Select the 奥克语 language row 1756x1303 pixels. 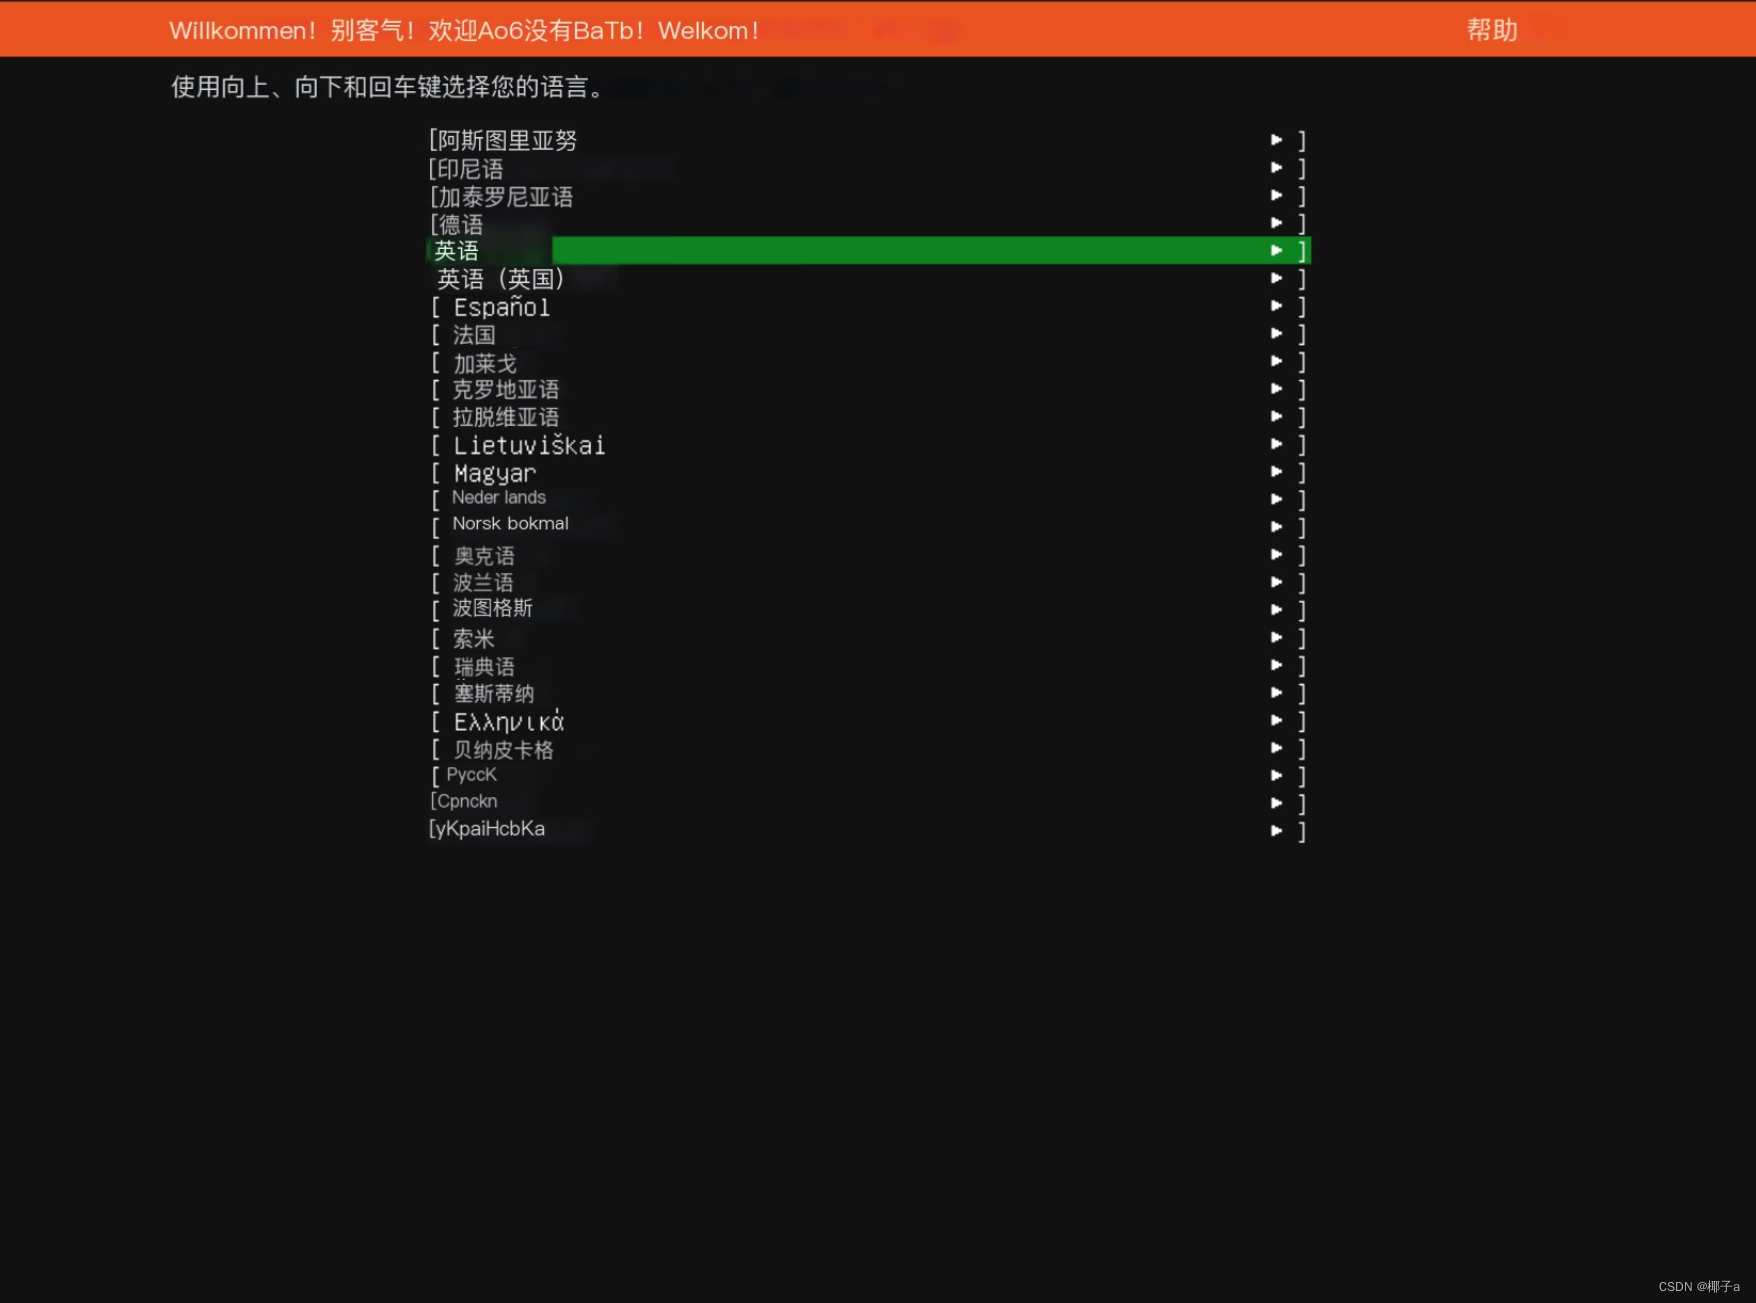(867, 555)
